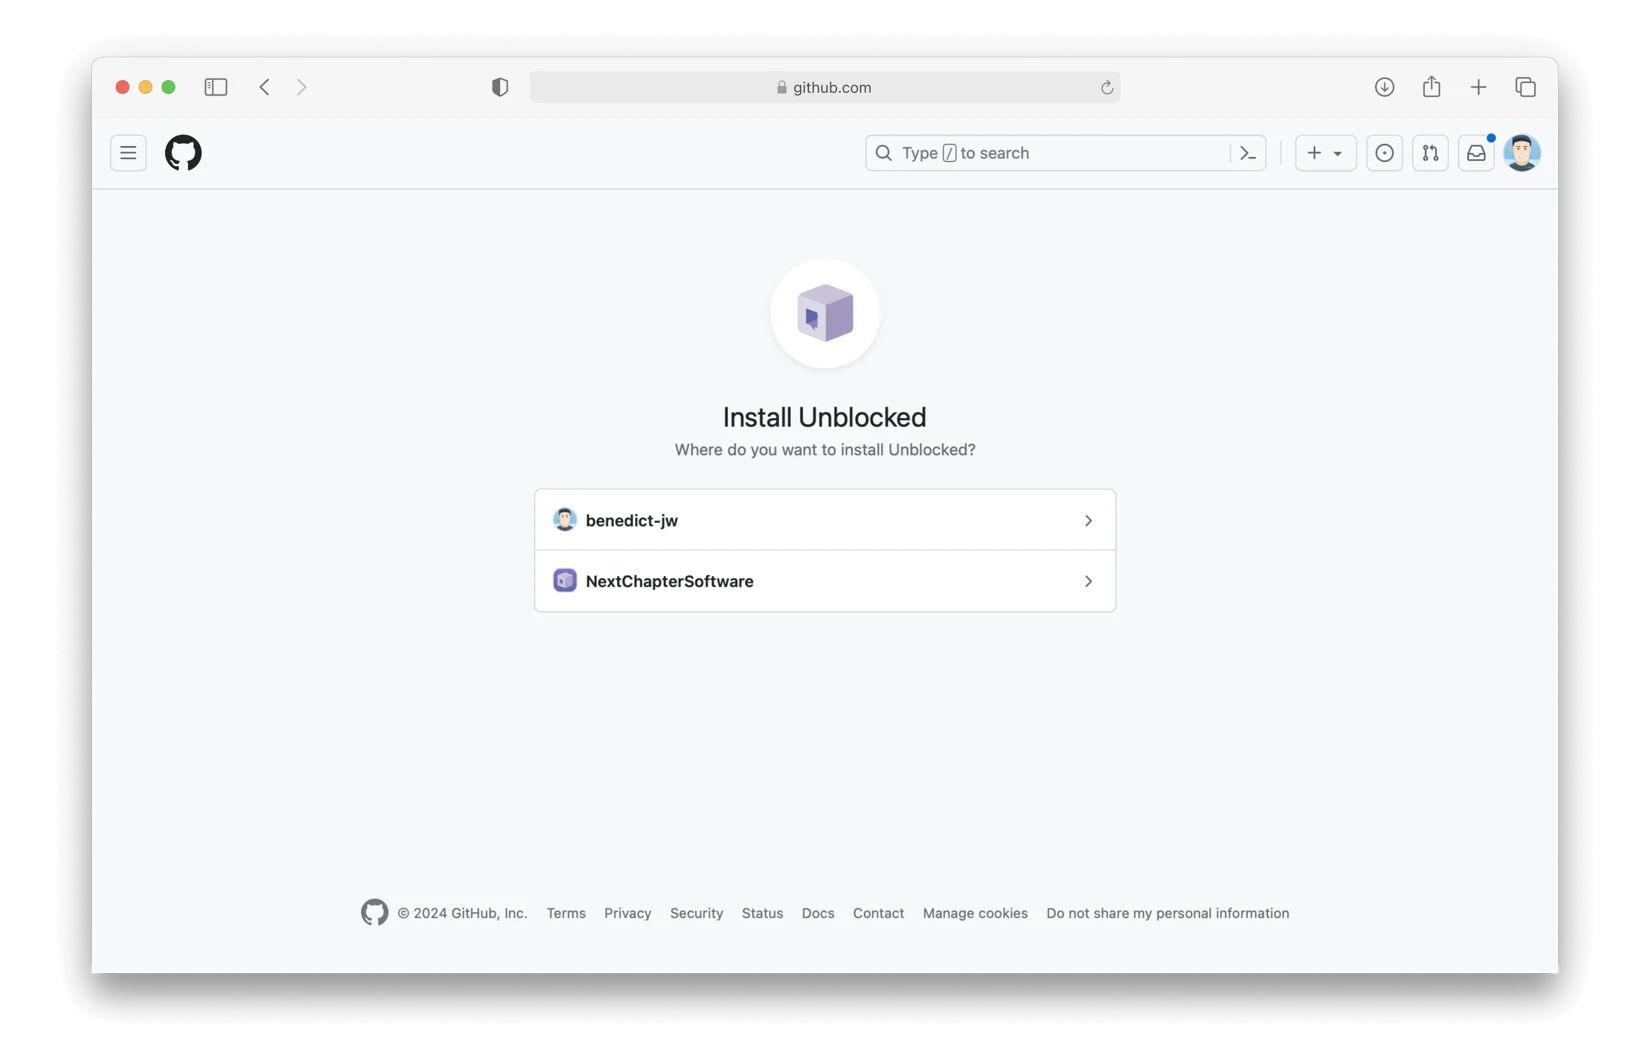Screen dimensions: 1650x1042
Task: Click the lock icon beside github.com
Action: [782, 87]
